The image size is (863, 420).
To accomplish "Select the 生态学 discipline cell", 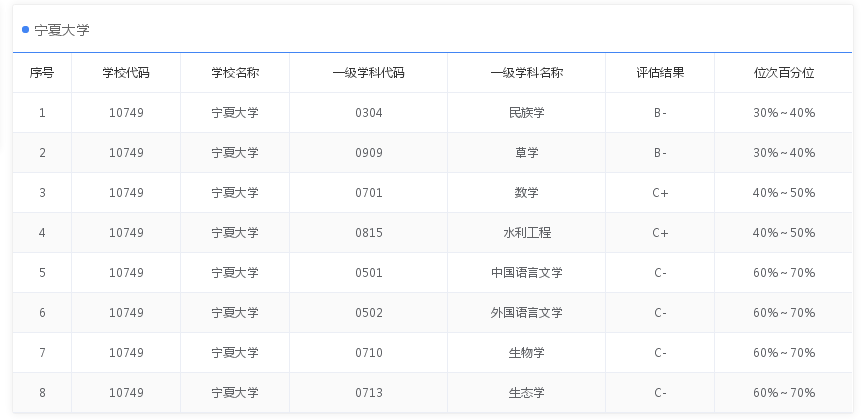I will [526, 393].
